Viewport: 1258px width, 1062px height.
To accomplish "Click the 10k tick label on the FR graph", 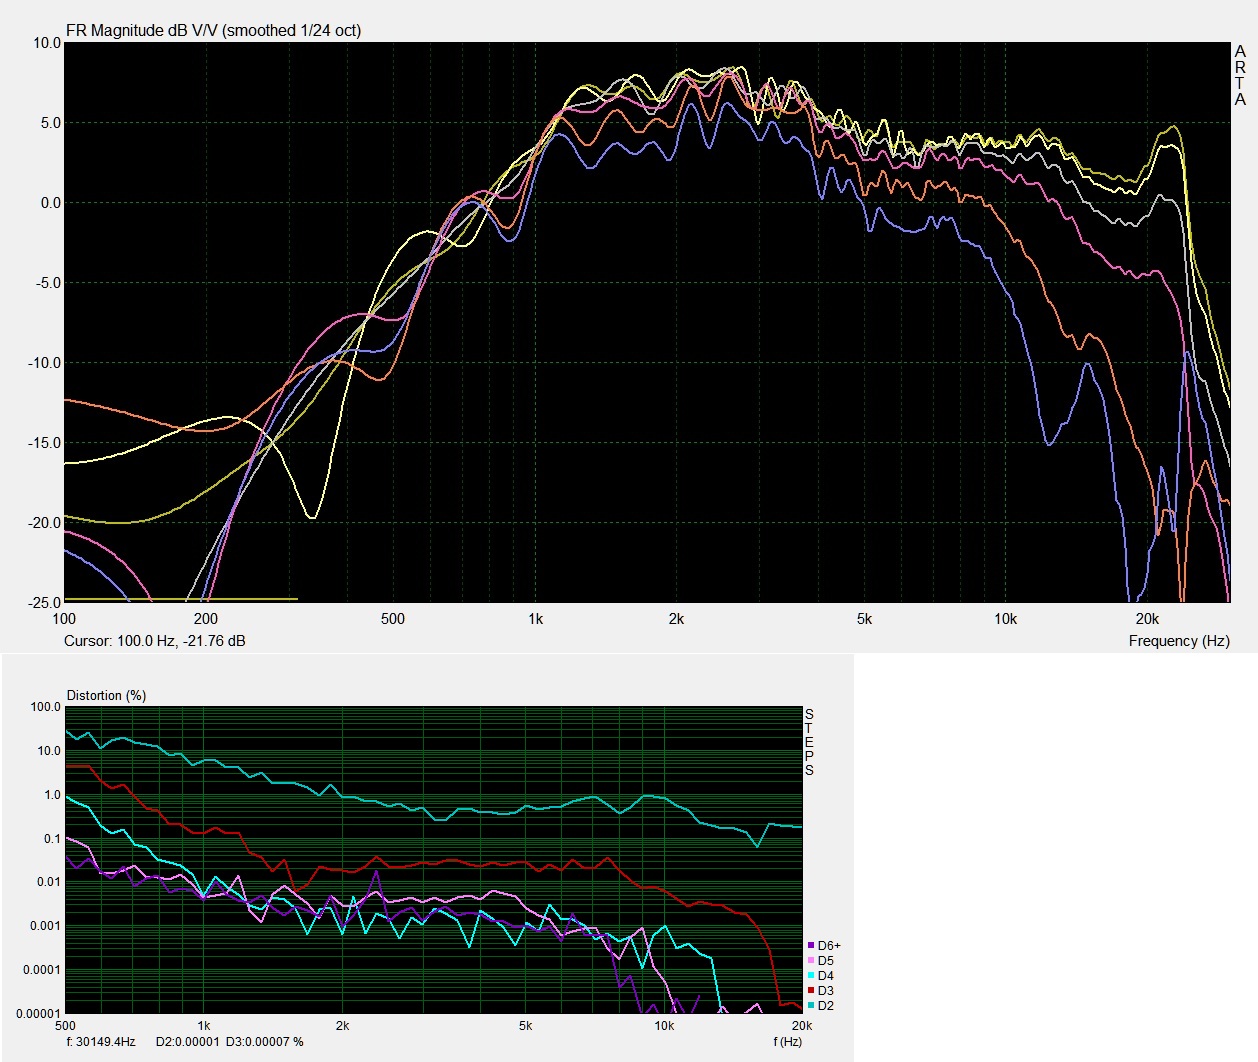I will coord(1005,619).
